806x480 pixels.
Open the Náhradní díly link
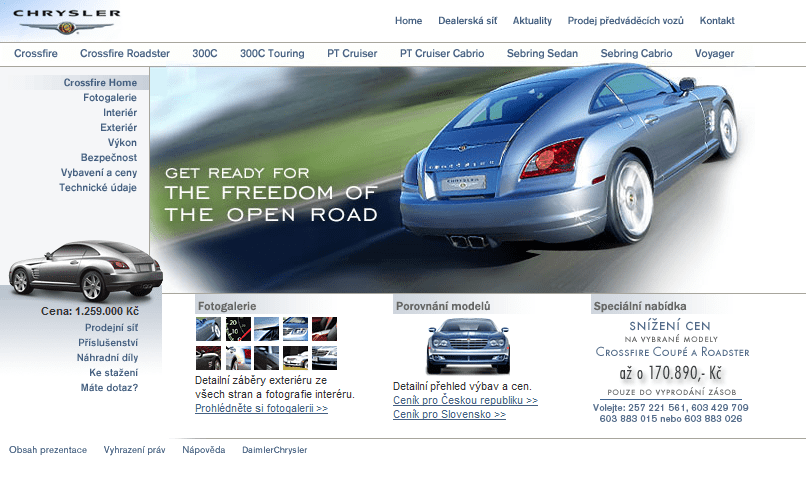107,358
